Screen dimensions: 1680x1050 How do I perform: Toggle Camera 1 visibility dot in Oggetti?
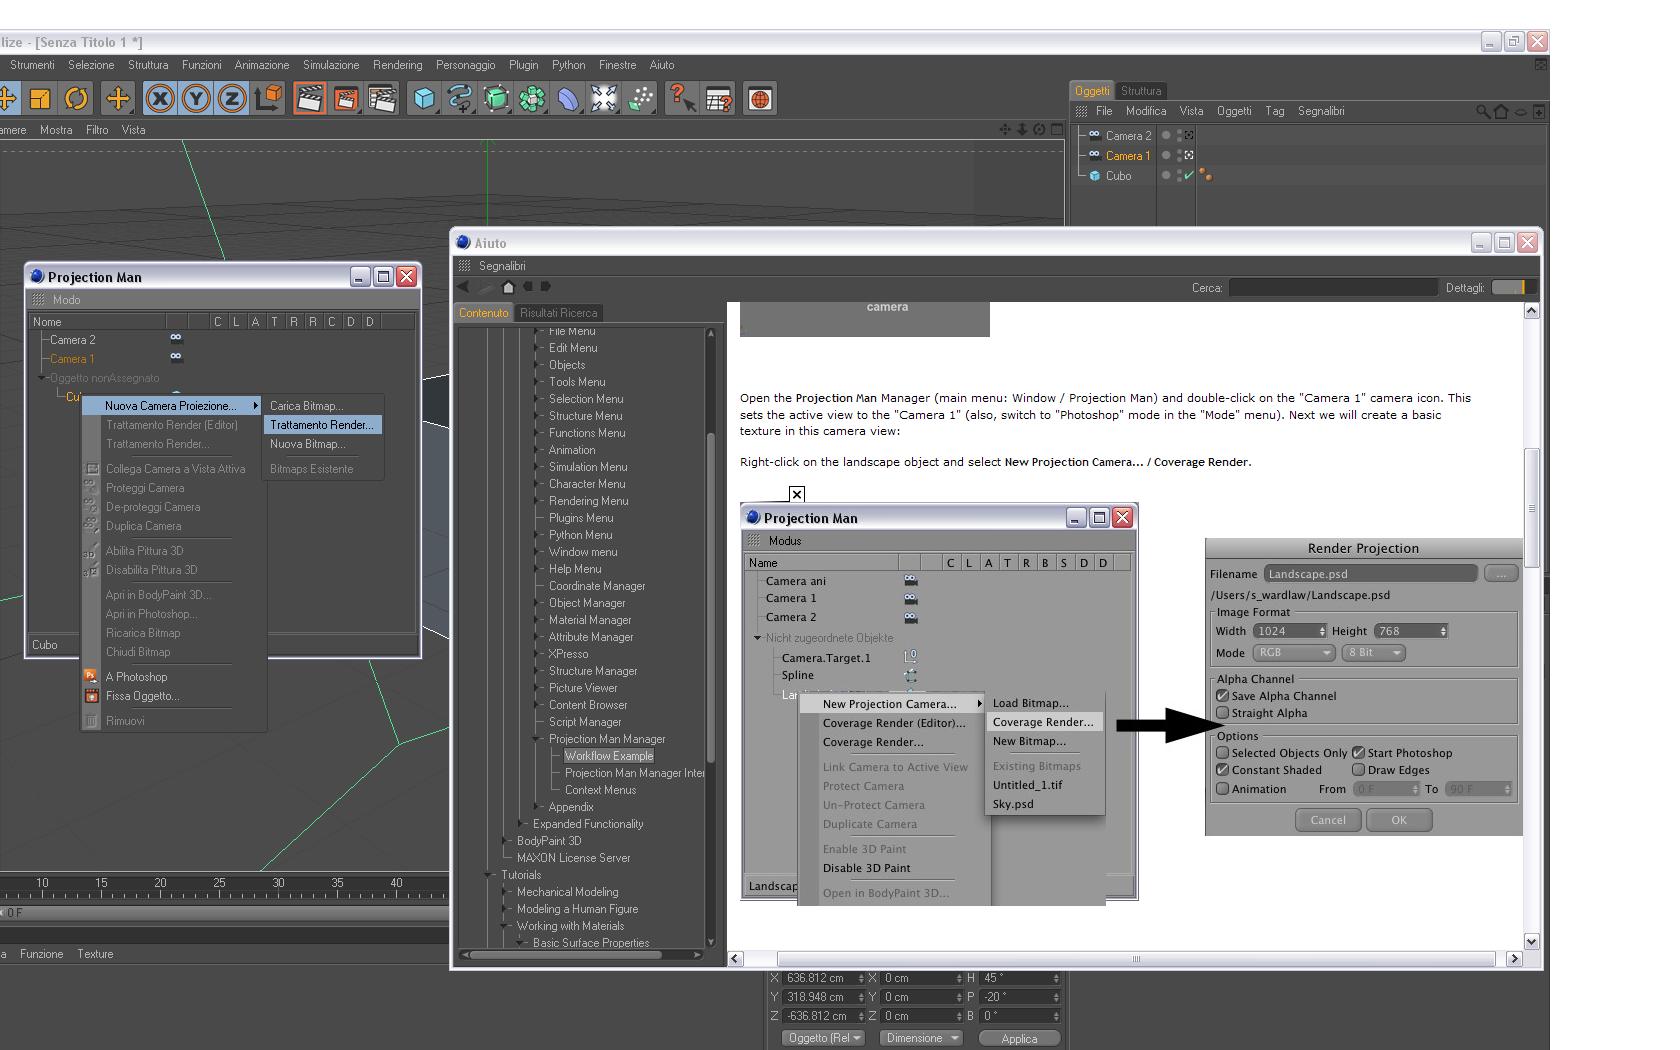pos(1166,155)
